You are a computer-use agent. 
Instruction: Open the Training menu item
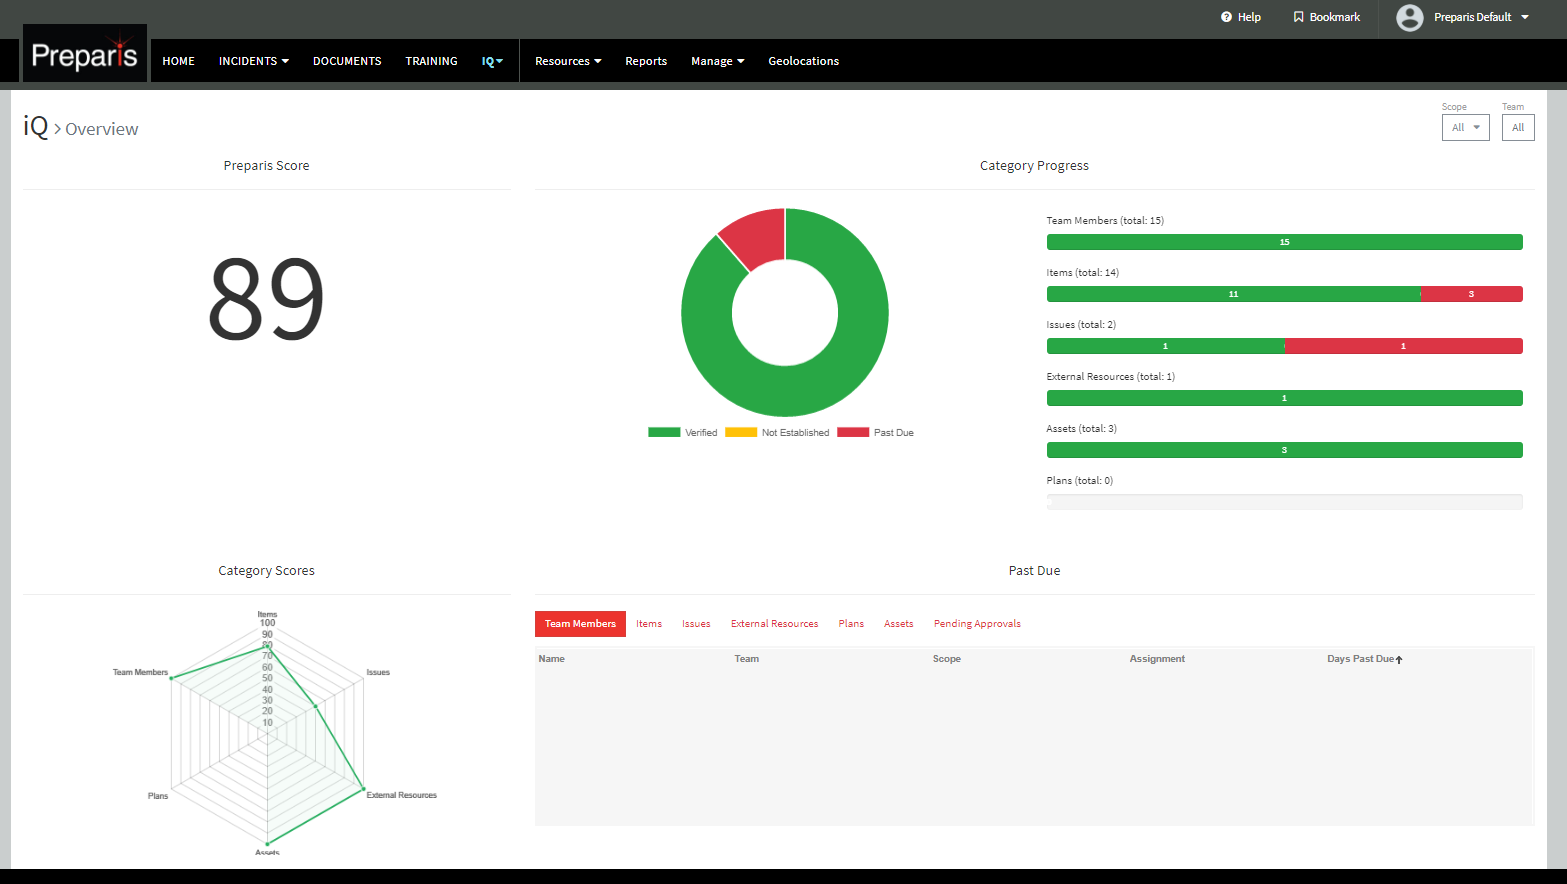pyautogui.click(x=431, y=61)
